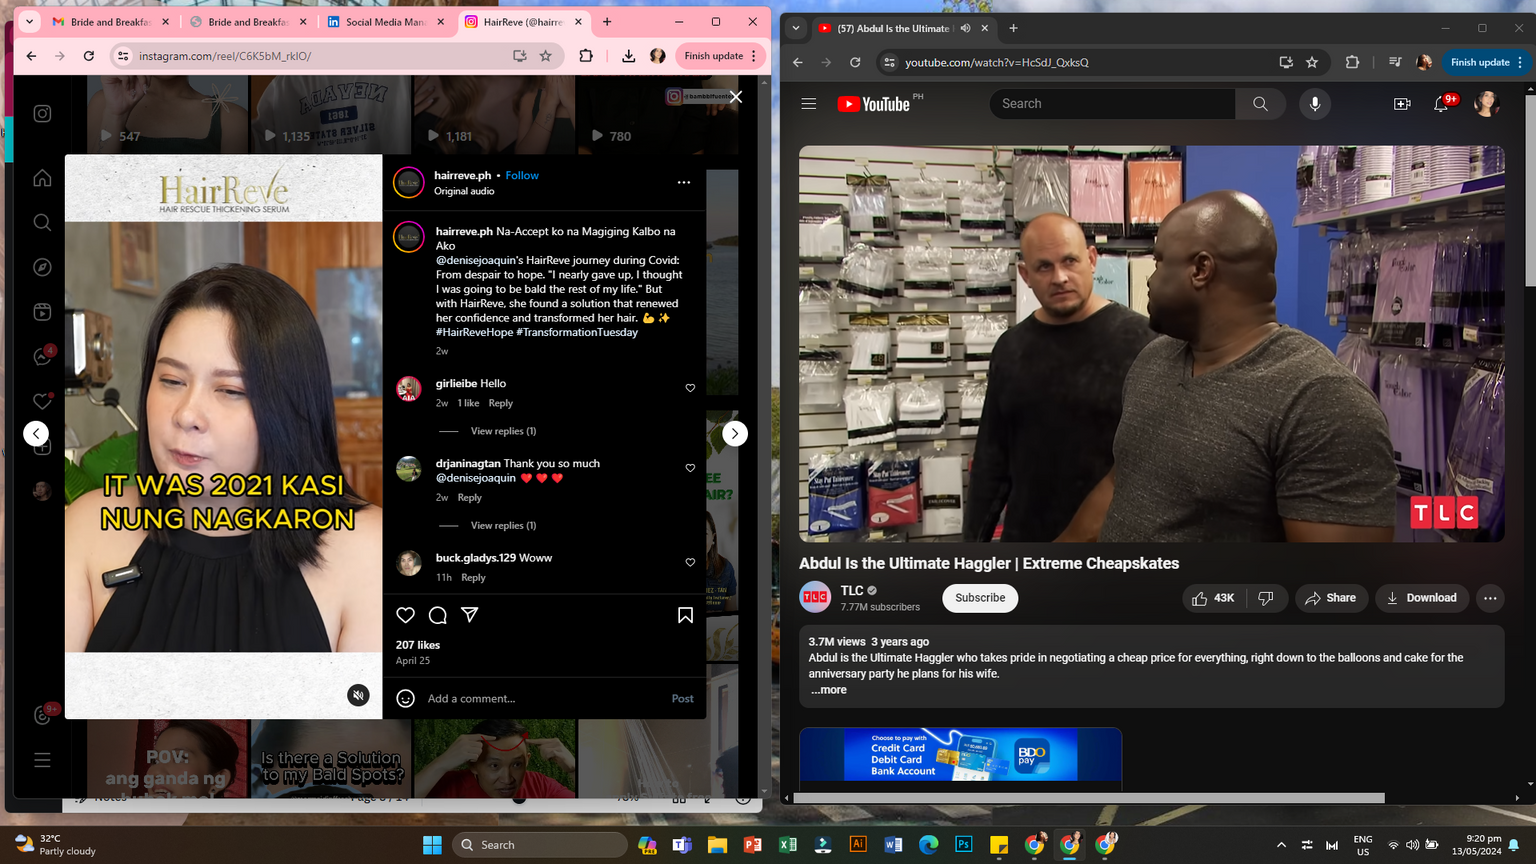Open Instagram Notifications heart in sidebar
This screenshot has height=864, width=1536.
pos(42,401)
